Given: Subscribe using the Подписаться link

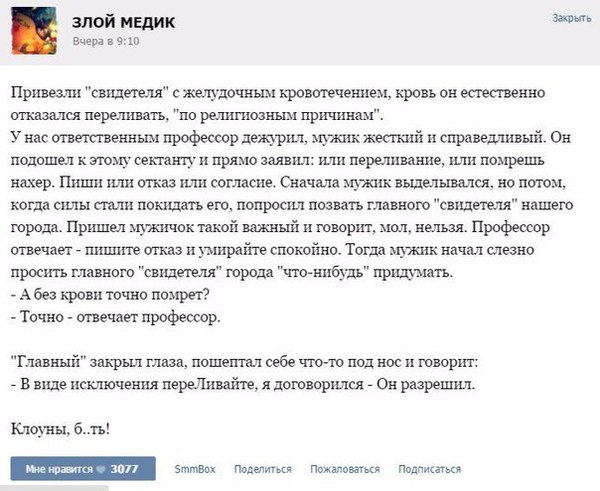Looking at the screenshot, I should pos(429,468).
